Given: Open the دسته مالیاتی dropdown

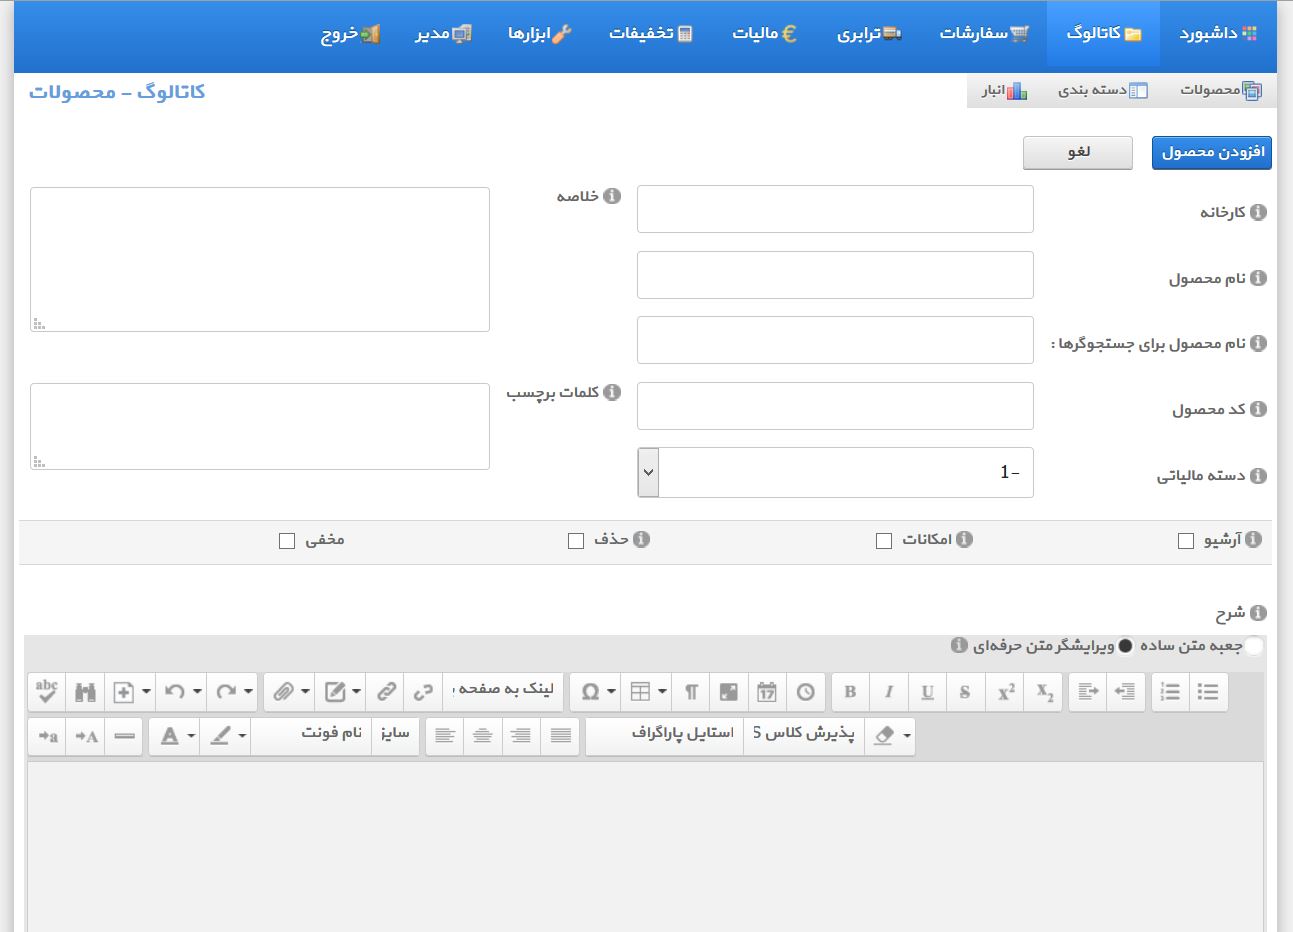Looking at the screenshot, I should tap(835, 473).
